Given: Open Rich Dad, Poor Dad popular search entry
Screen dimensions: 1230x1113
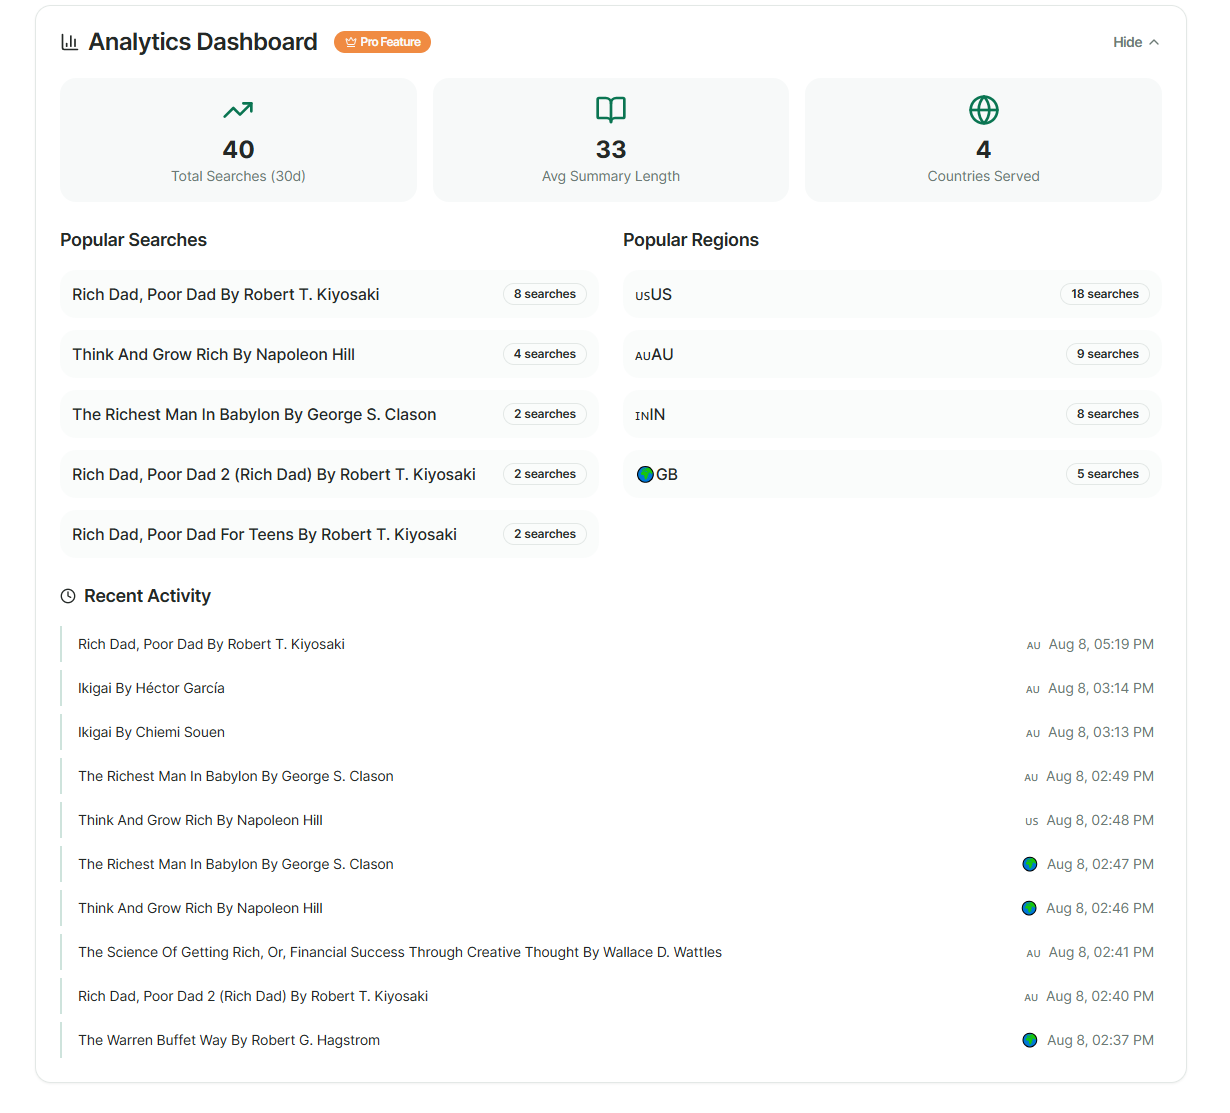Looking at the screenshot, I should [226, 294].
